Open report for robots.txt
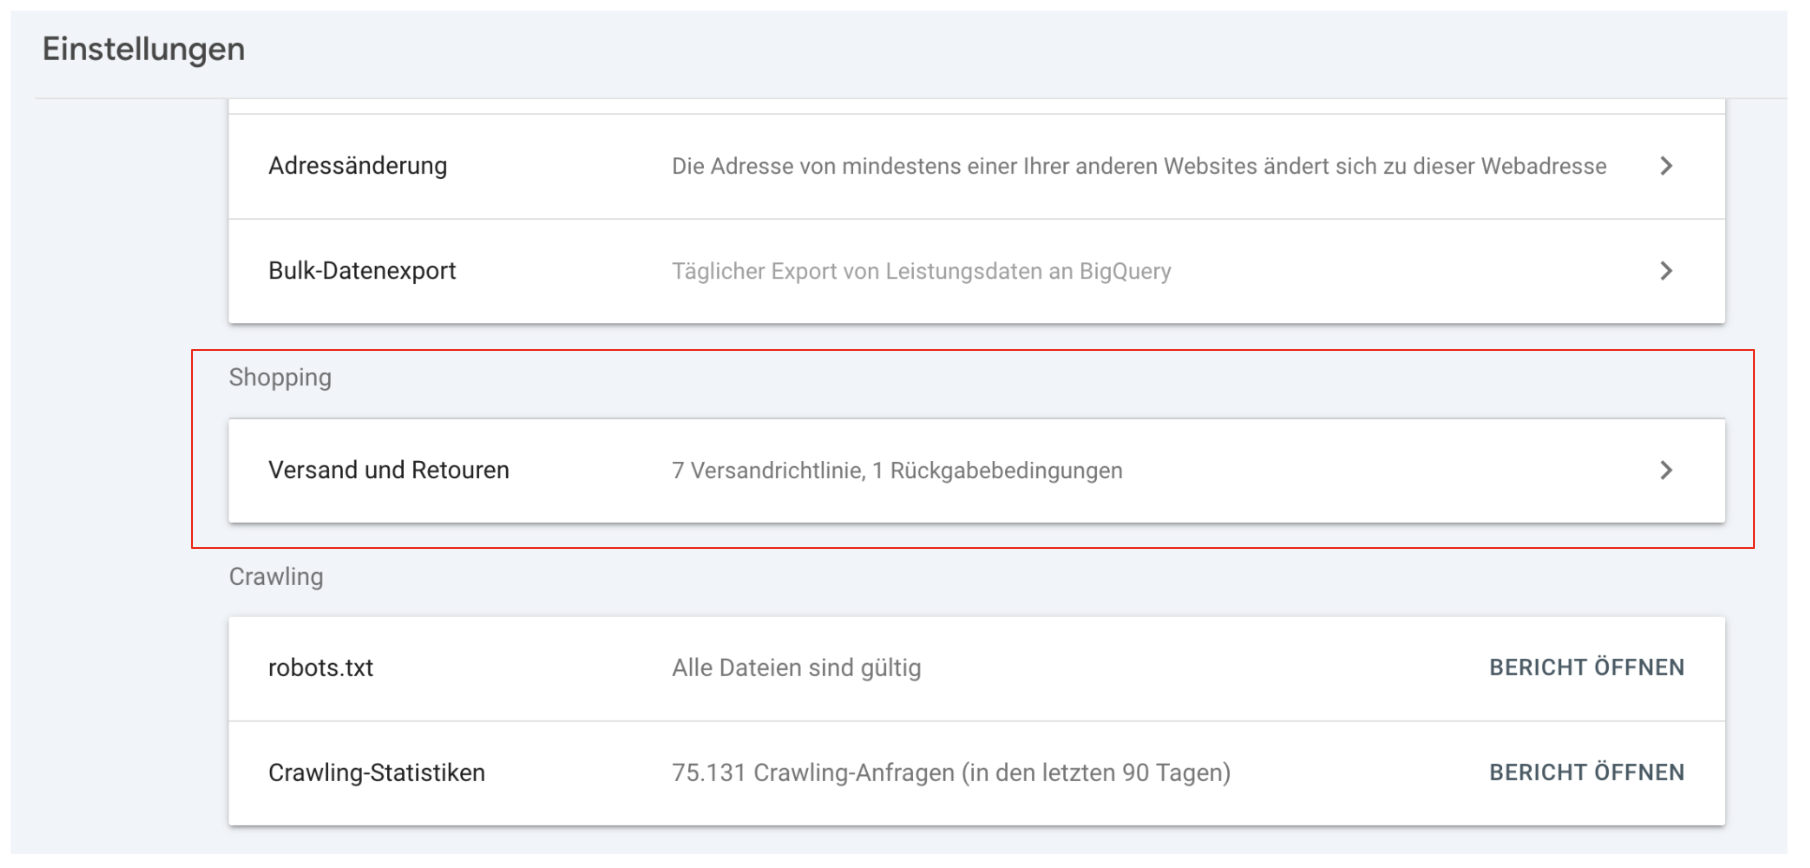Viewport: 1810px width, 868px height. (1586, 667)
